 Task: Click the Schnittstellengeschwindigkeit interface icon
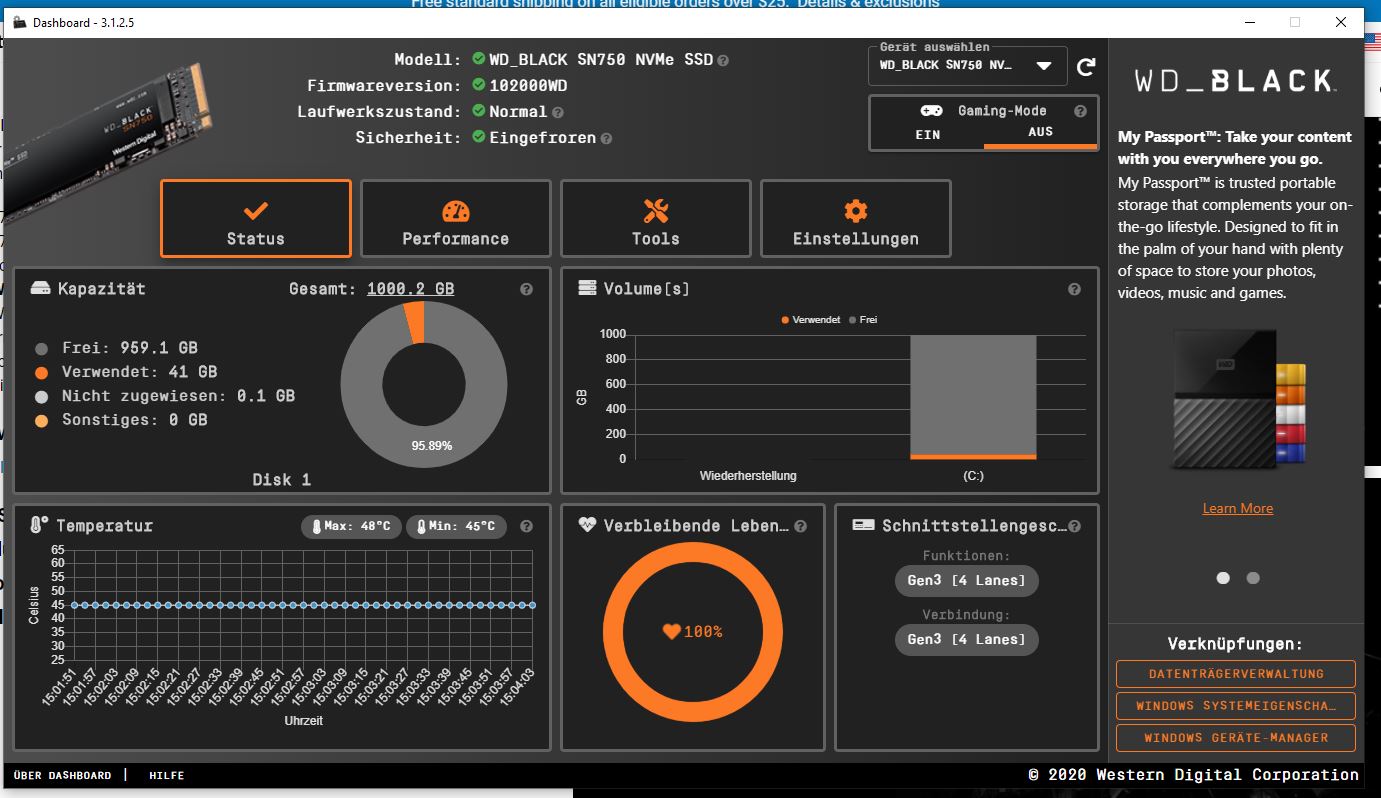863,525
